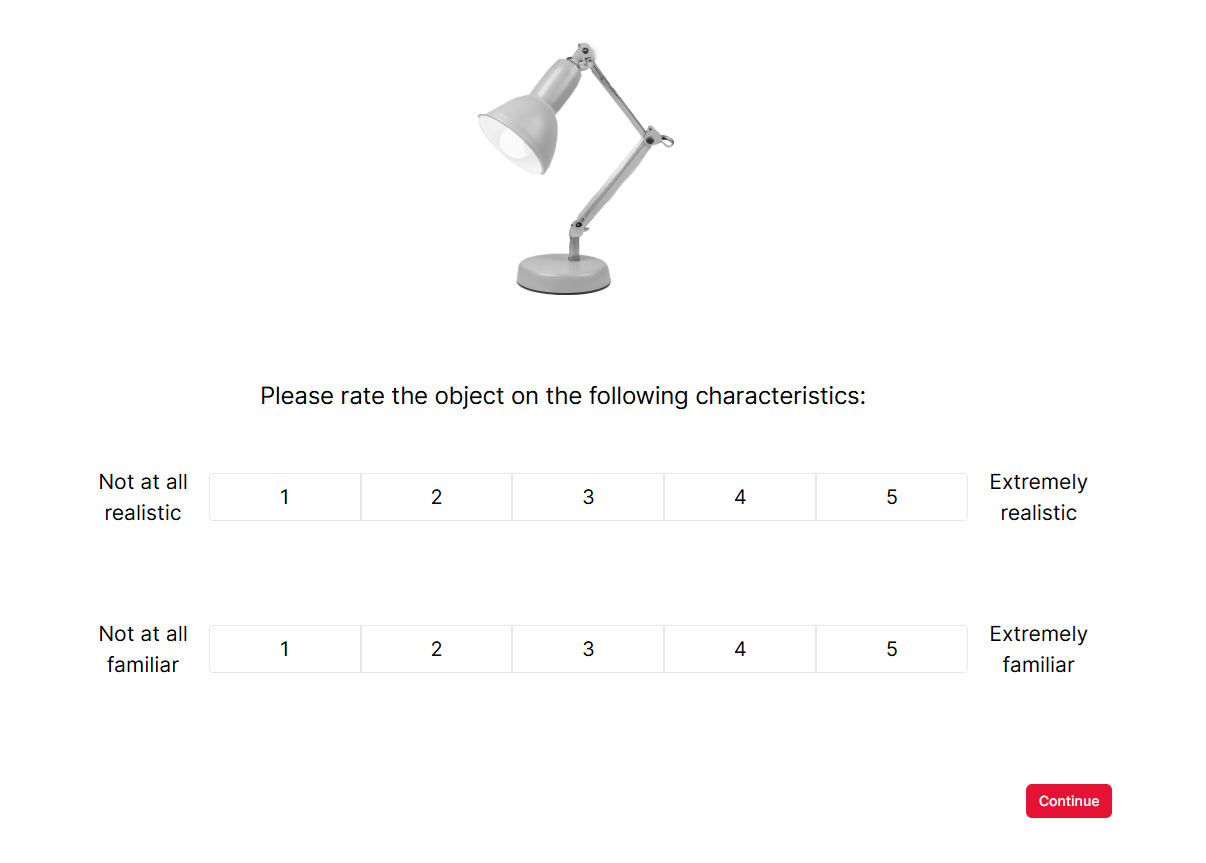This screenshot has height=863, width=1206.
Task: Click the "Please rate the object" instruction text
Action: click(562, 396)
